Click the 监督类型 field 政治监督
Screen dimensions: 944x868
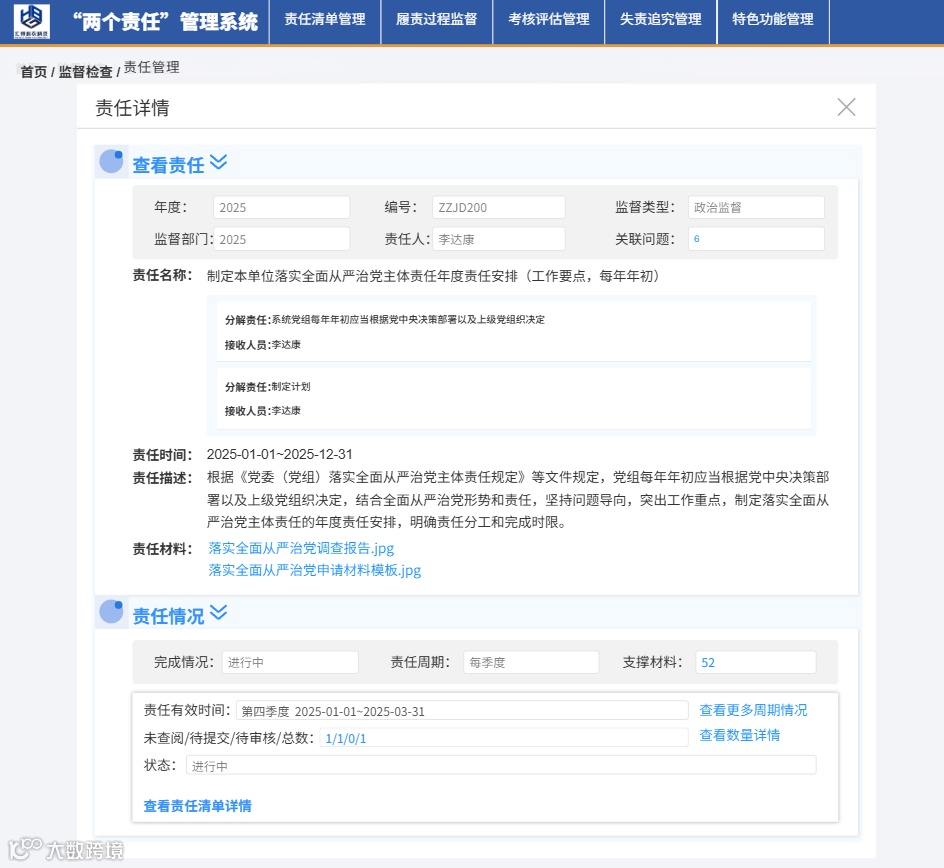click(x=756, y=208)
